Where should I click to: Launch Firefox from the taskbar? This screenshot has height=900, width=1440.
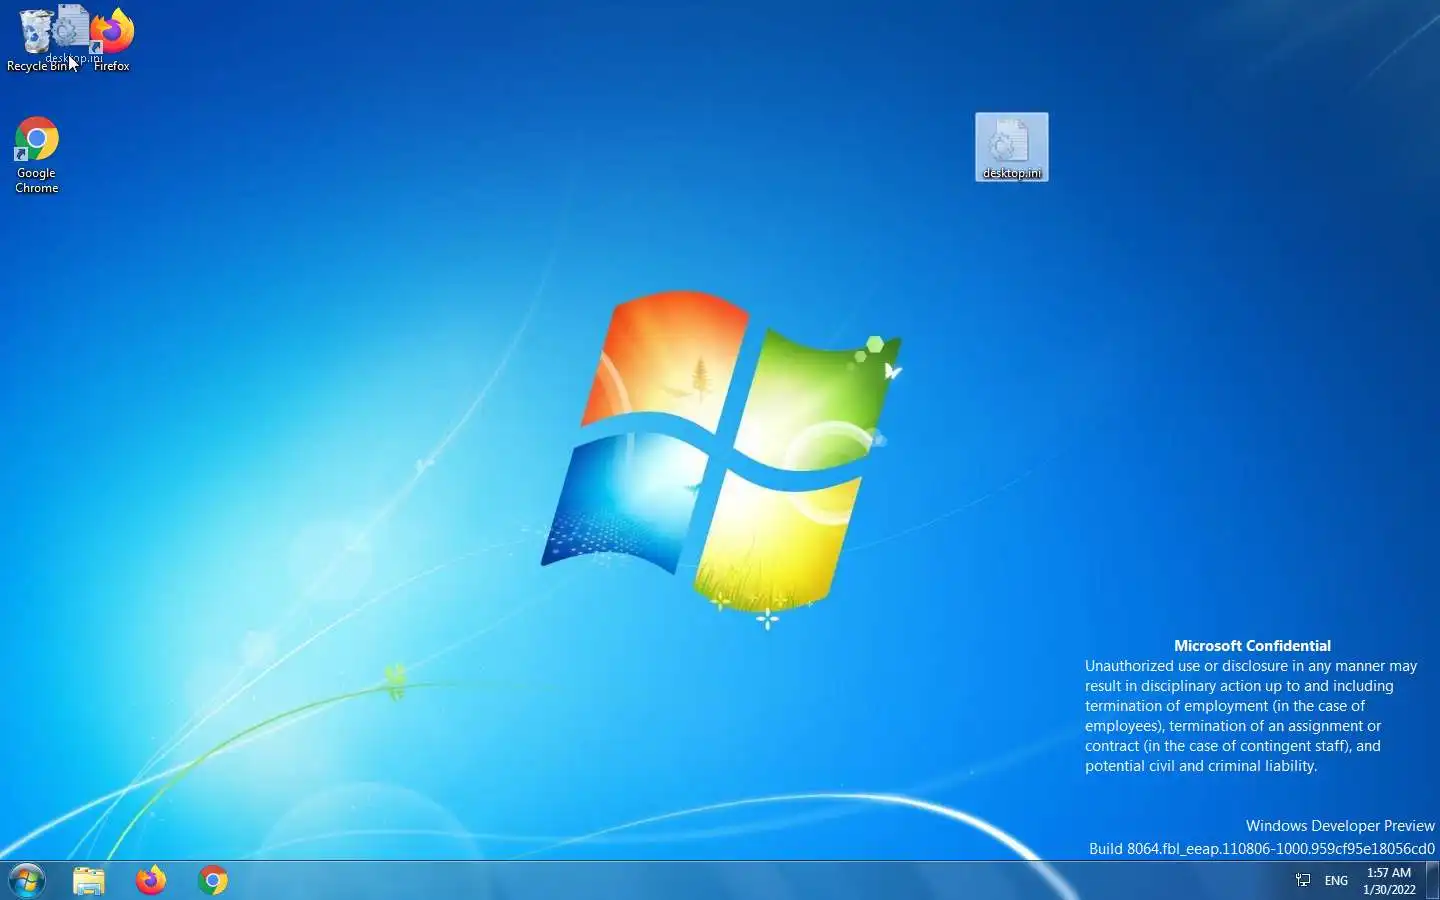click(x=151, y=881)
